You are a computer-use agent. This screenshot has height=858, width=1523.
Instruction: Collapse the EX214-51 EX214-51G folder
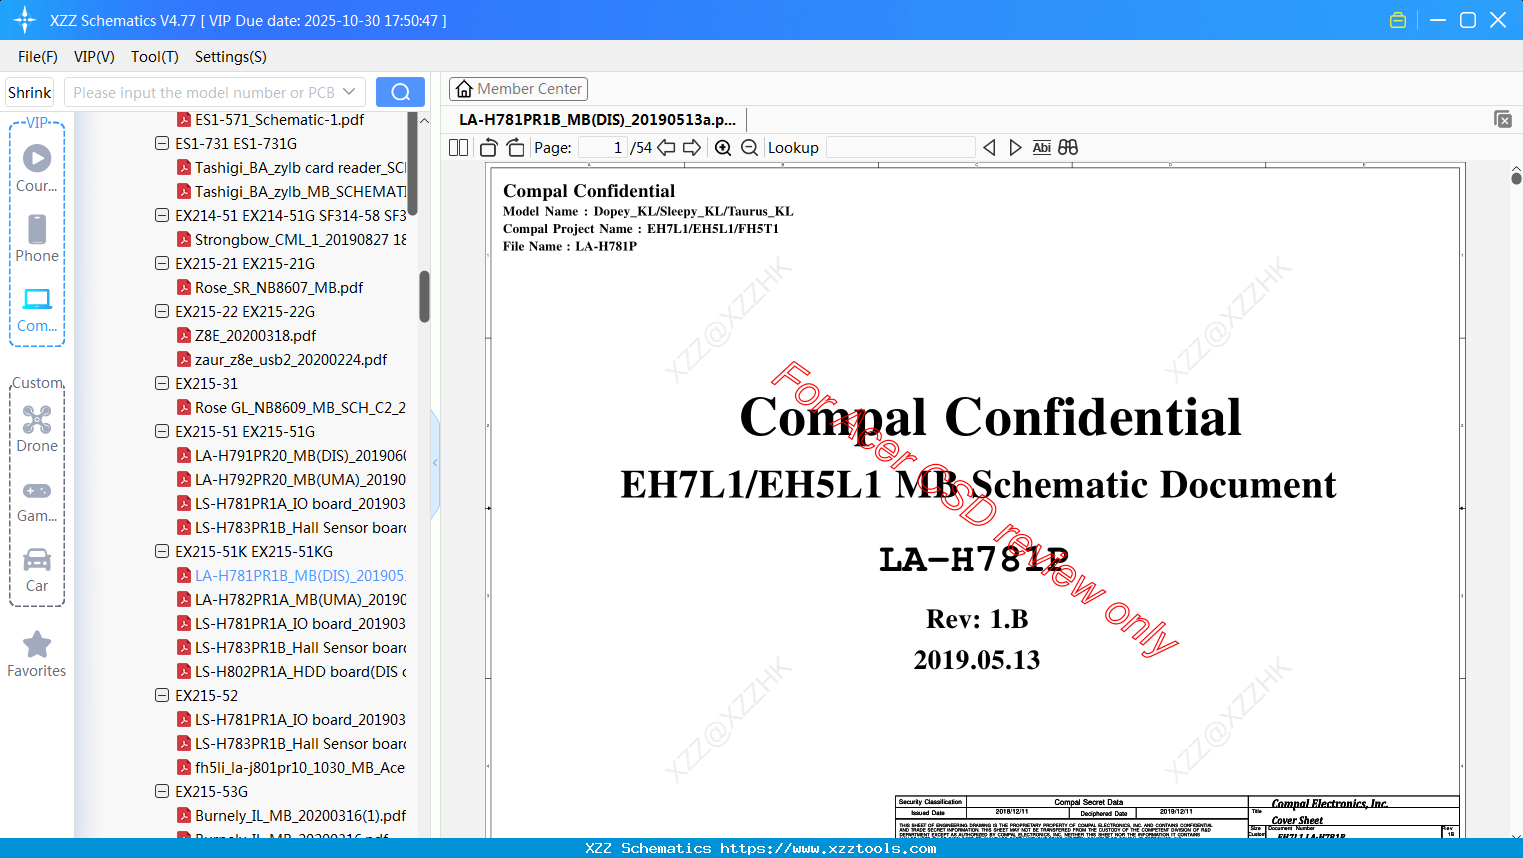tap(162, 216)
